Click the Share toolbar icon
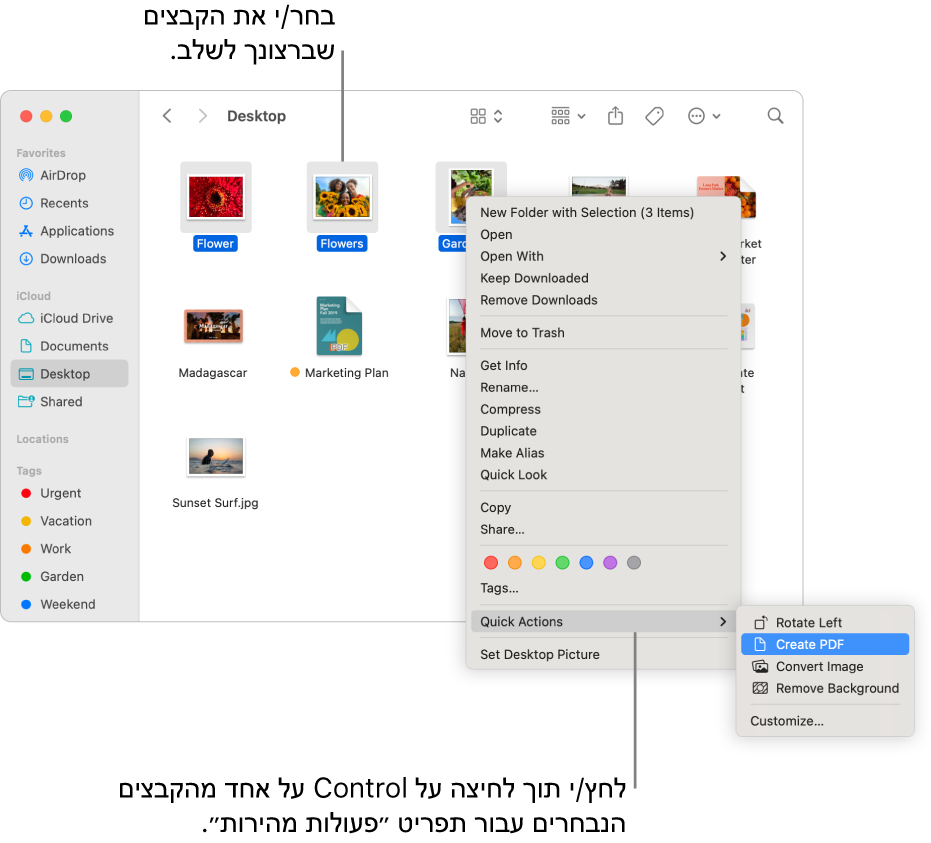The image size is (931, 843). [x=616, y=116]
